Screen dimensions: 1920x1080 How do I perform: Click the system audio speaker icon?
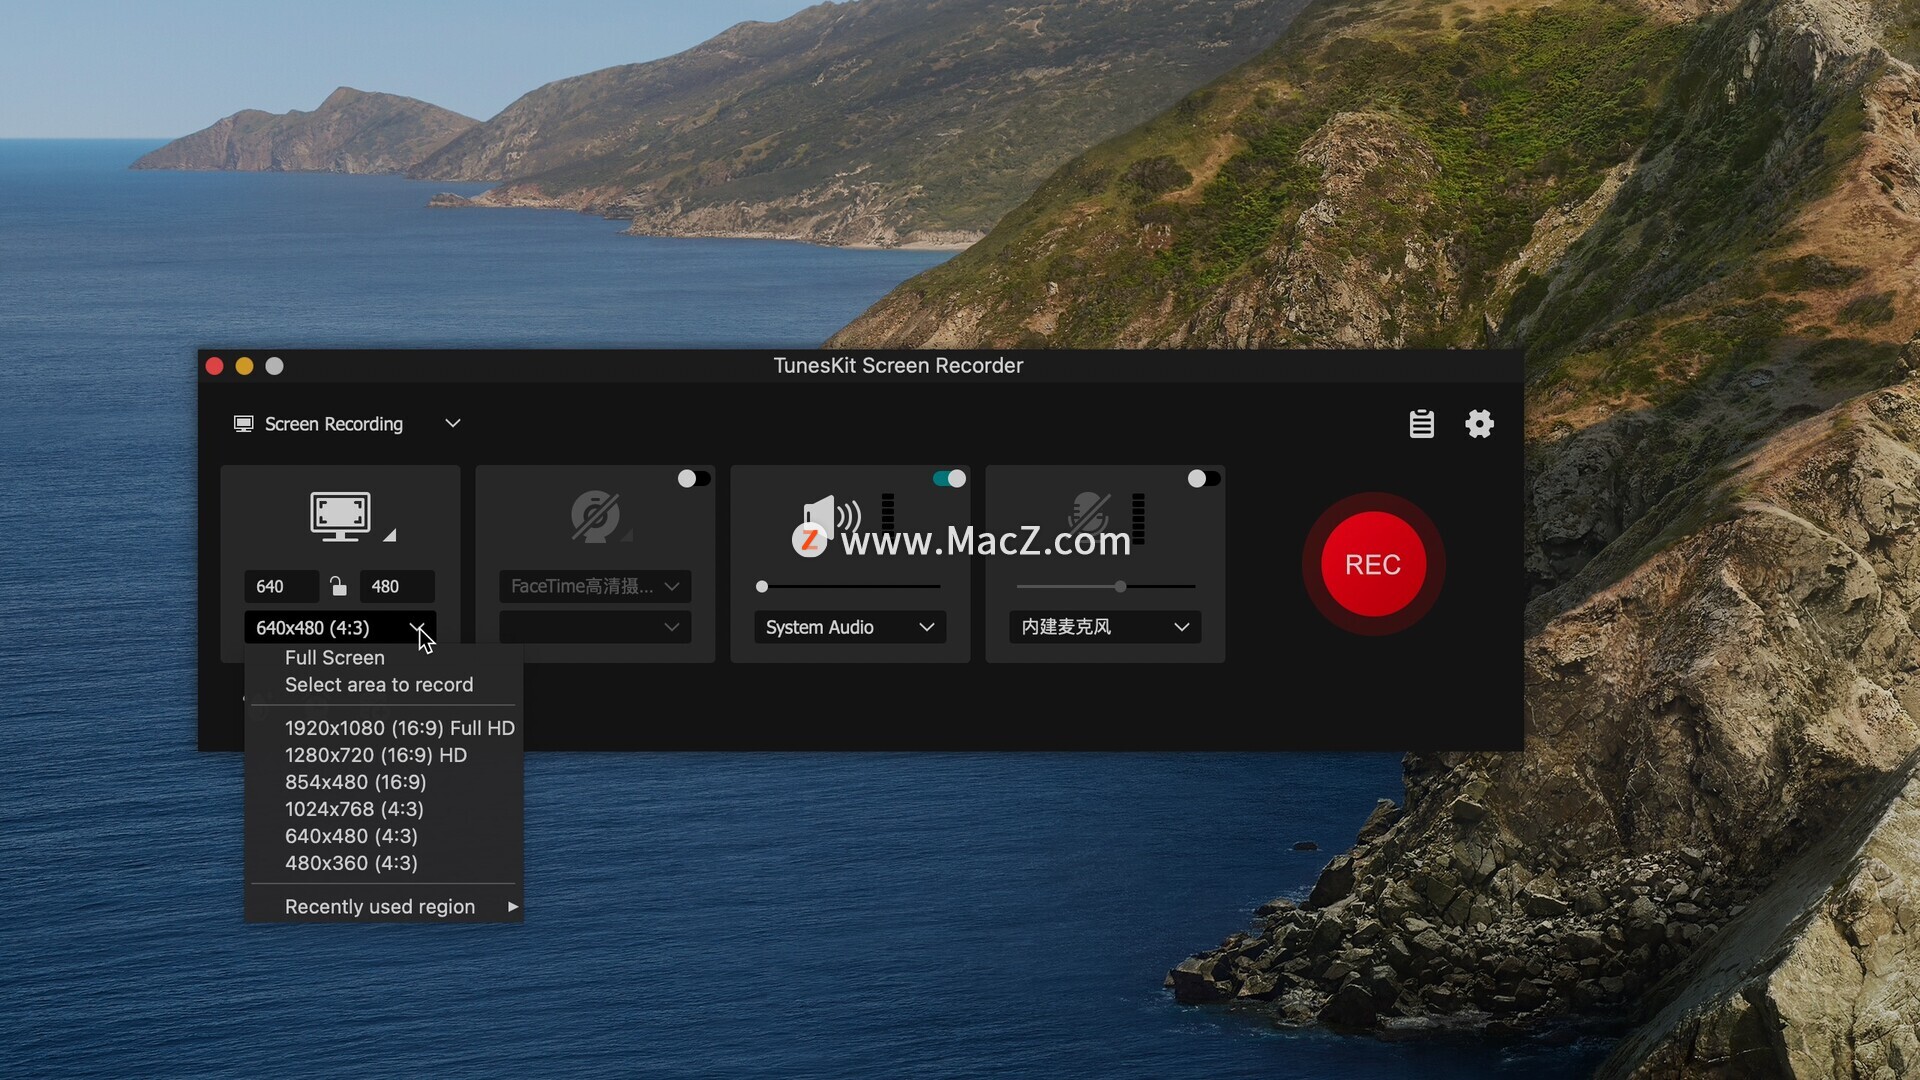tap(830, 516)
